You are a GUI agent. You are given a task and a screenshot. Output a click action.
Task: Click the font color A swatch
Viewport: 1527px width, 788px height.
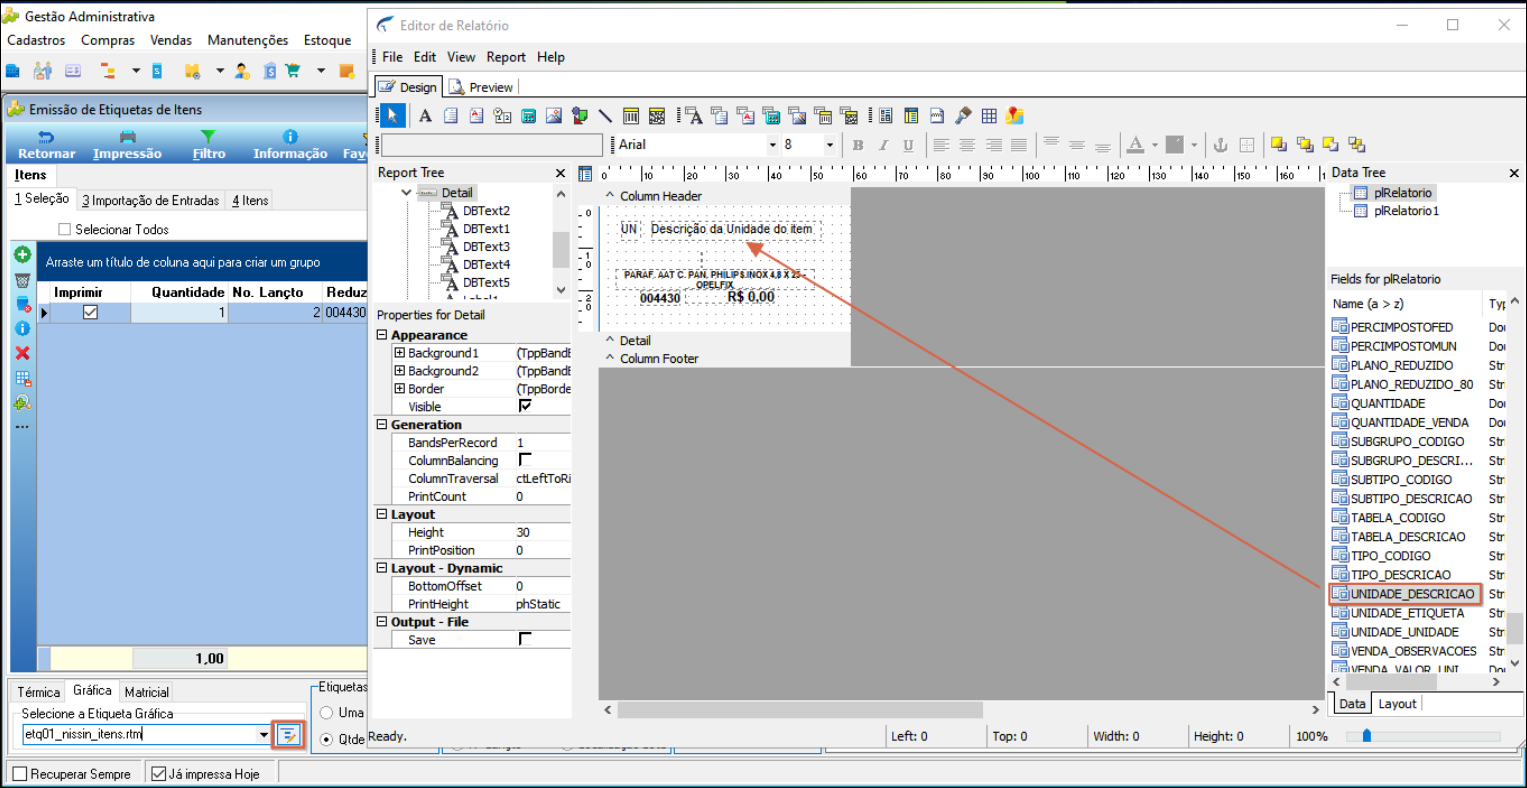[1135, 145]
